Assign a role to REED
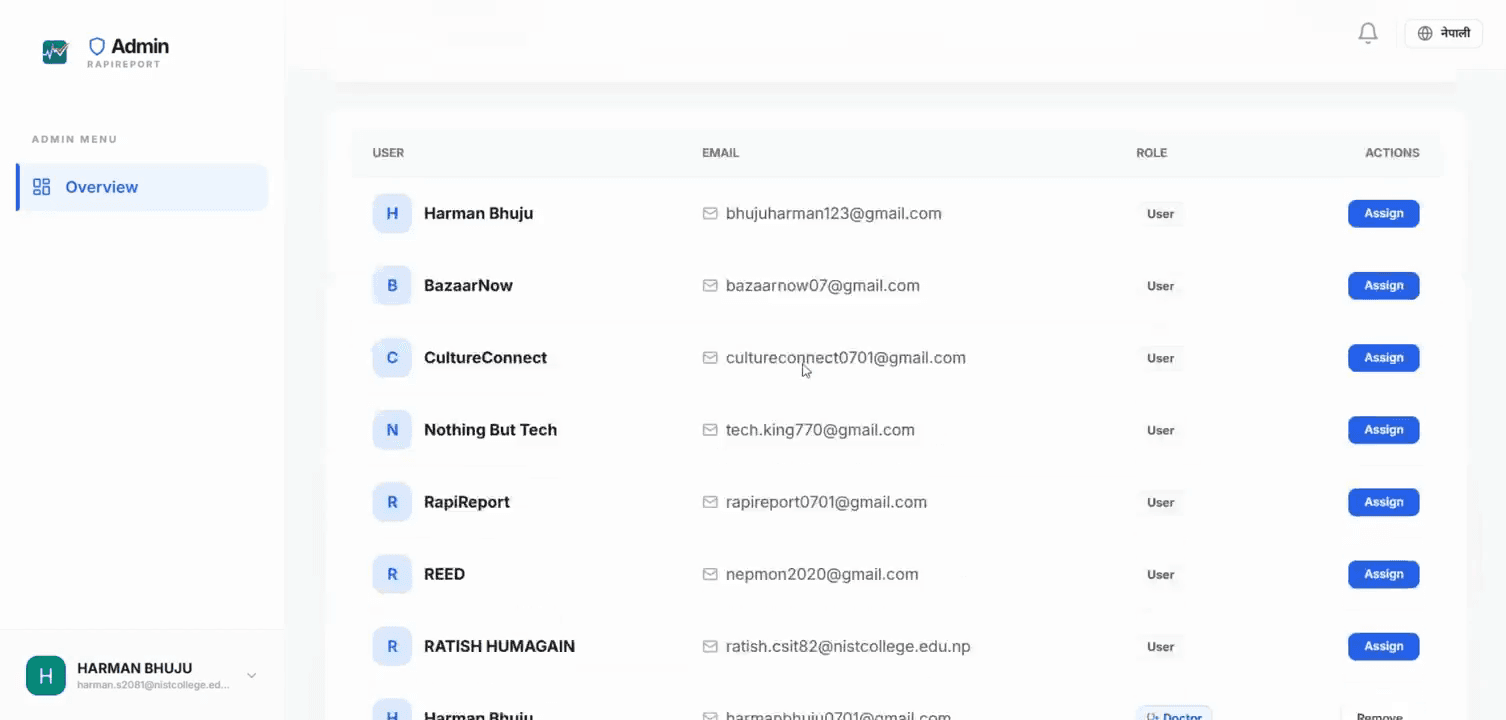 pos(1384,574)
